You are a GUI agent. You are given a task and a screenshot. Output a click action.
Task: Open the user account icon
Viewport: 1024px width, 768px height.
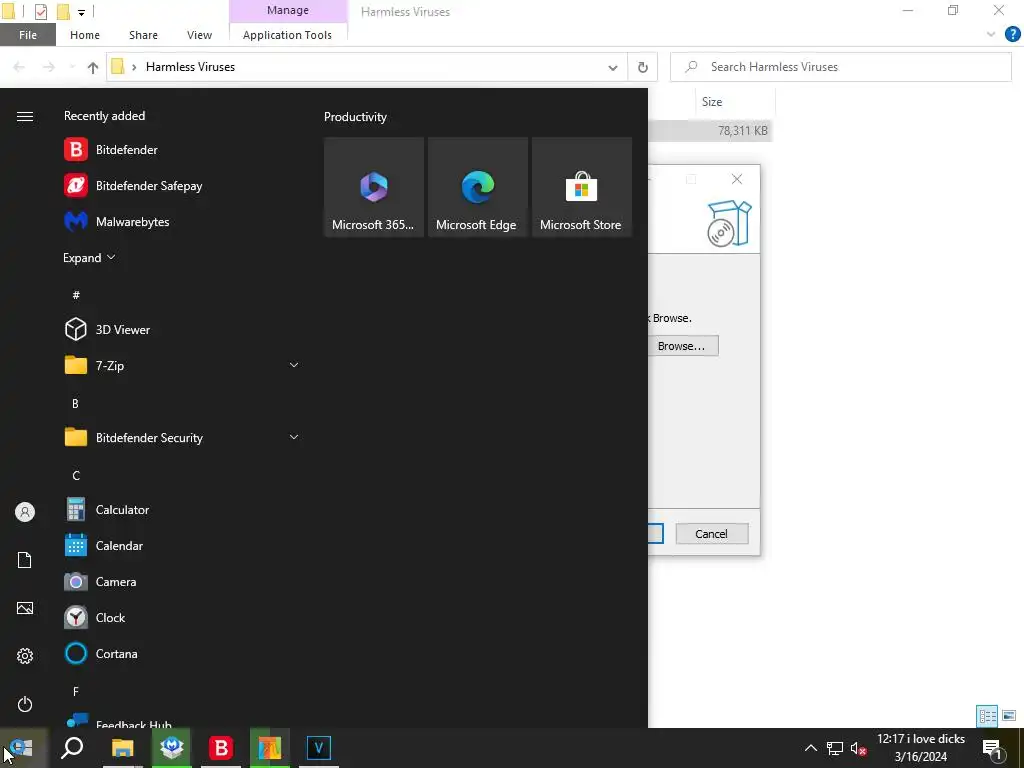(25, 512)
